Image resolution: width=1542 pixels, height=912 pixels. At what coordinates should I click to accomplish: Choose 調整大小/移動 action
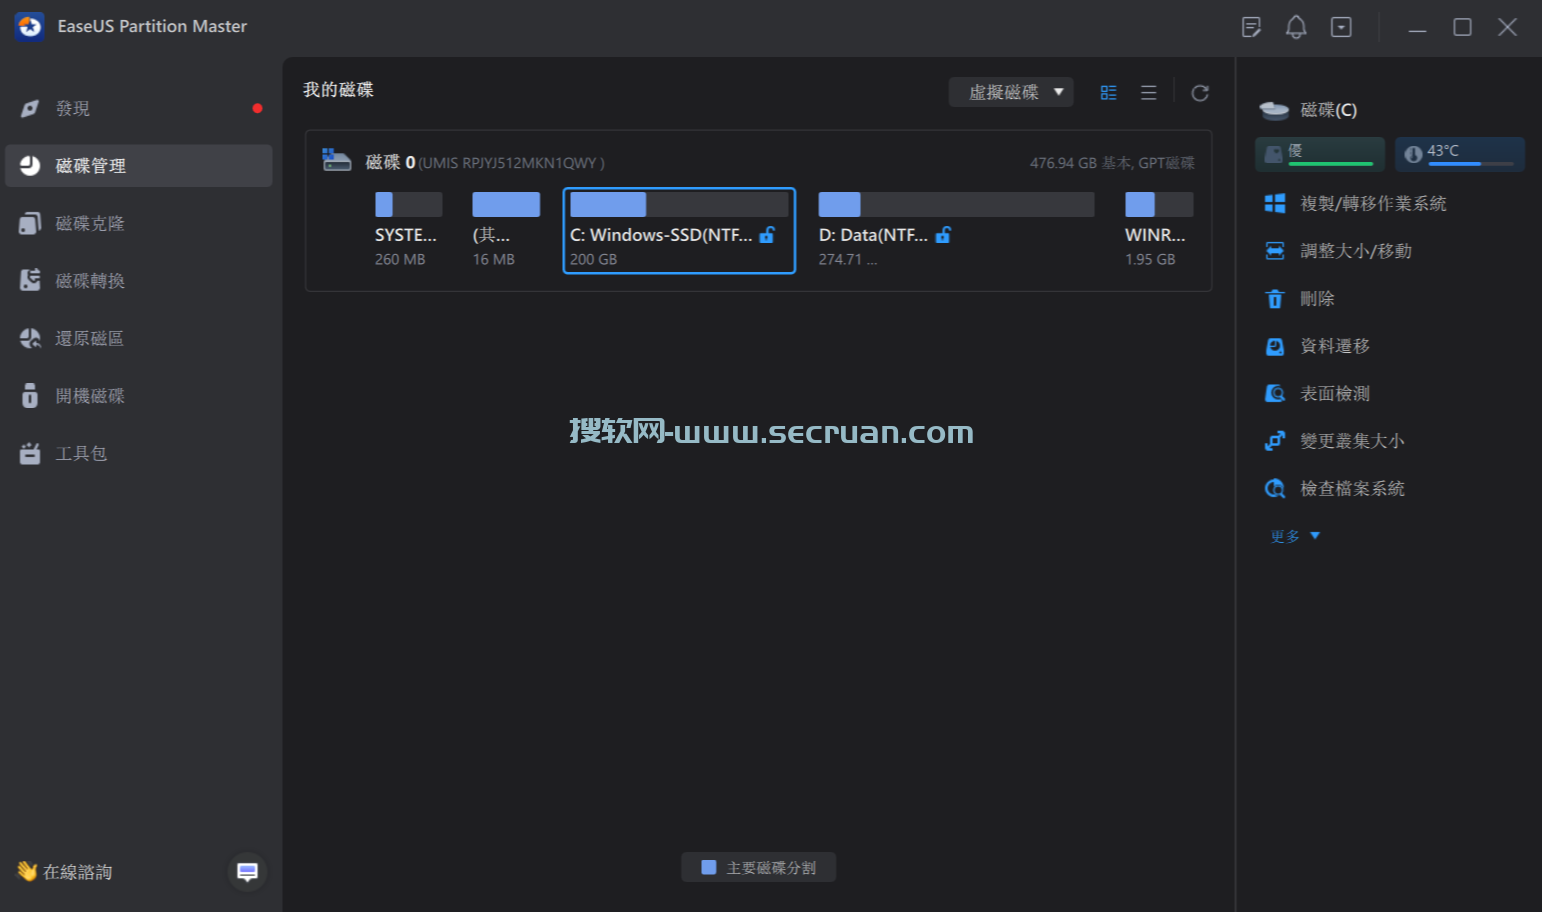[1339, 251]
